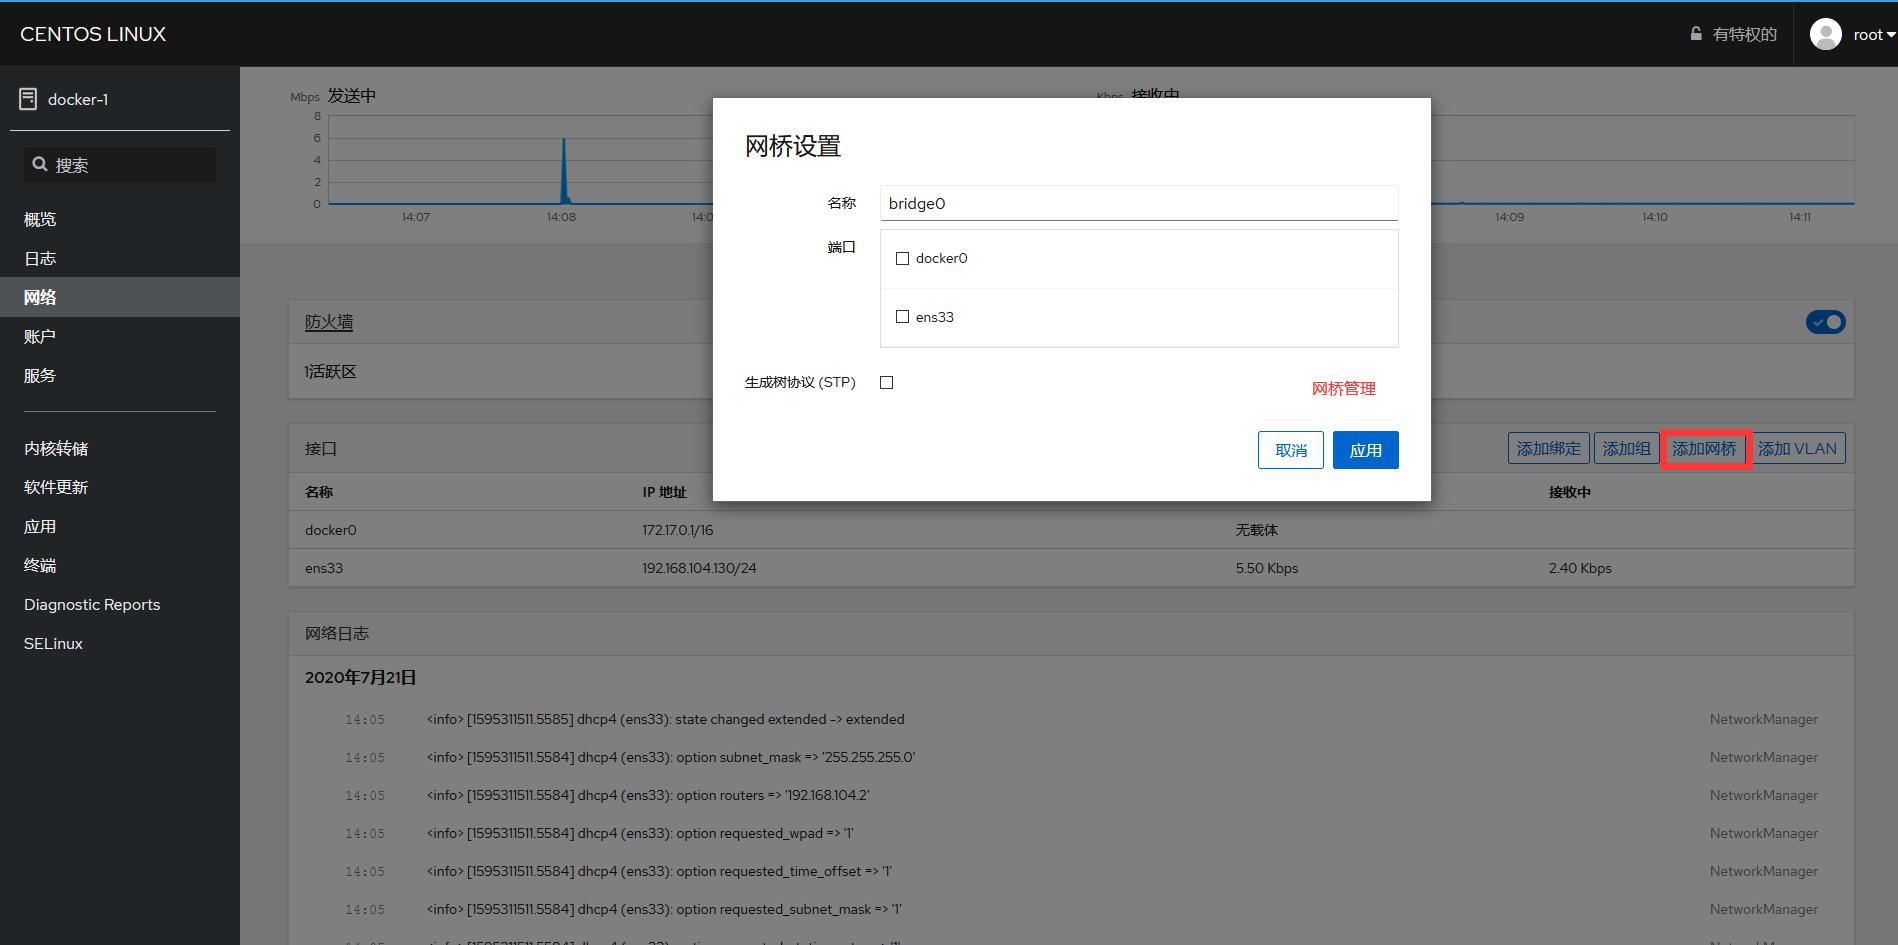Viewport: 1898px width, 945px height.
Task: Click the 添加 VLAN button
Action: pyautogui.click(x=1797, y=448)
